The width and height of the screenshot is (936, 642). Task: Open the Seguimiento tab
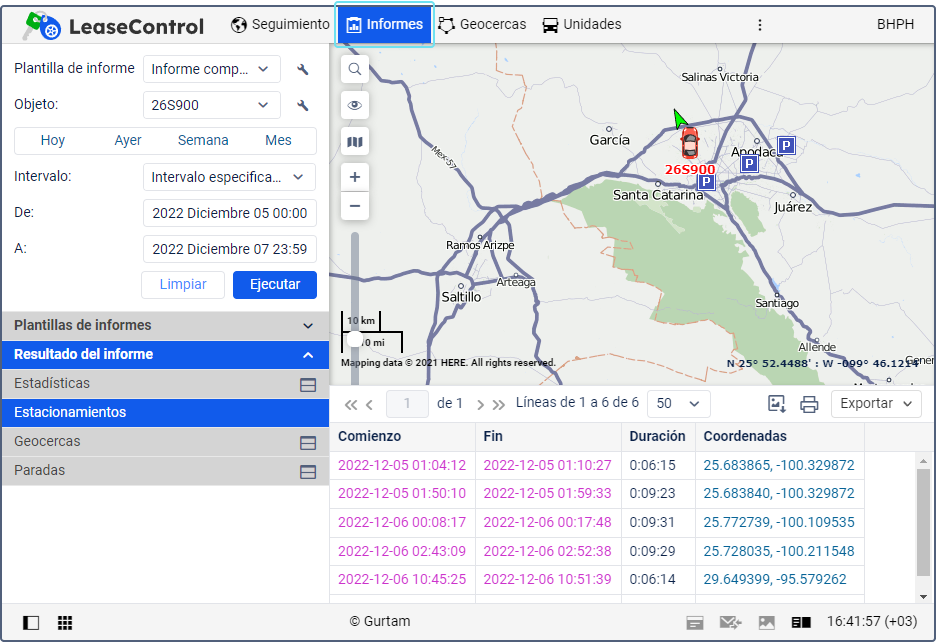pos(280,24)
